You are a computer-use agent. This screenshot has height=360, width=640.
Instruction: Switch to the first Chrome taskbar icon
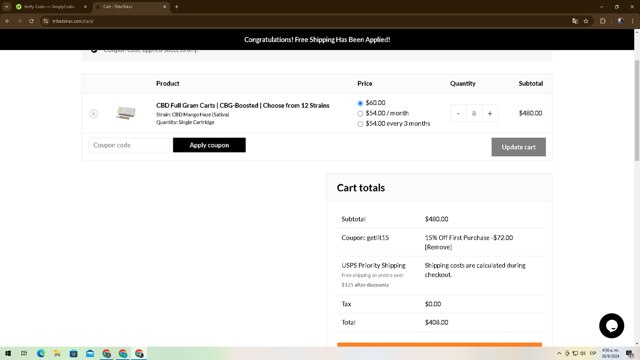(x=107, y=353)
